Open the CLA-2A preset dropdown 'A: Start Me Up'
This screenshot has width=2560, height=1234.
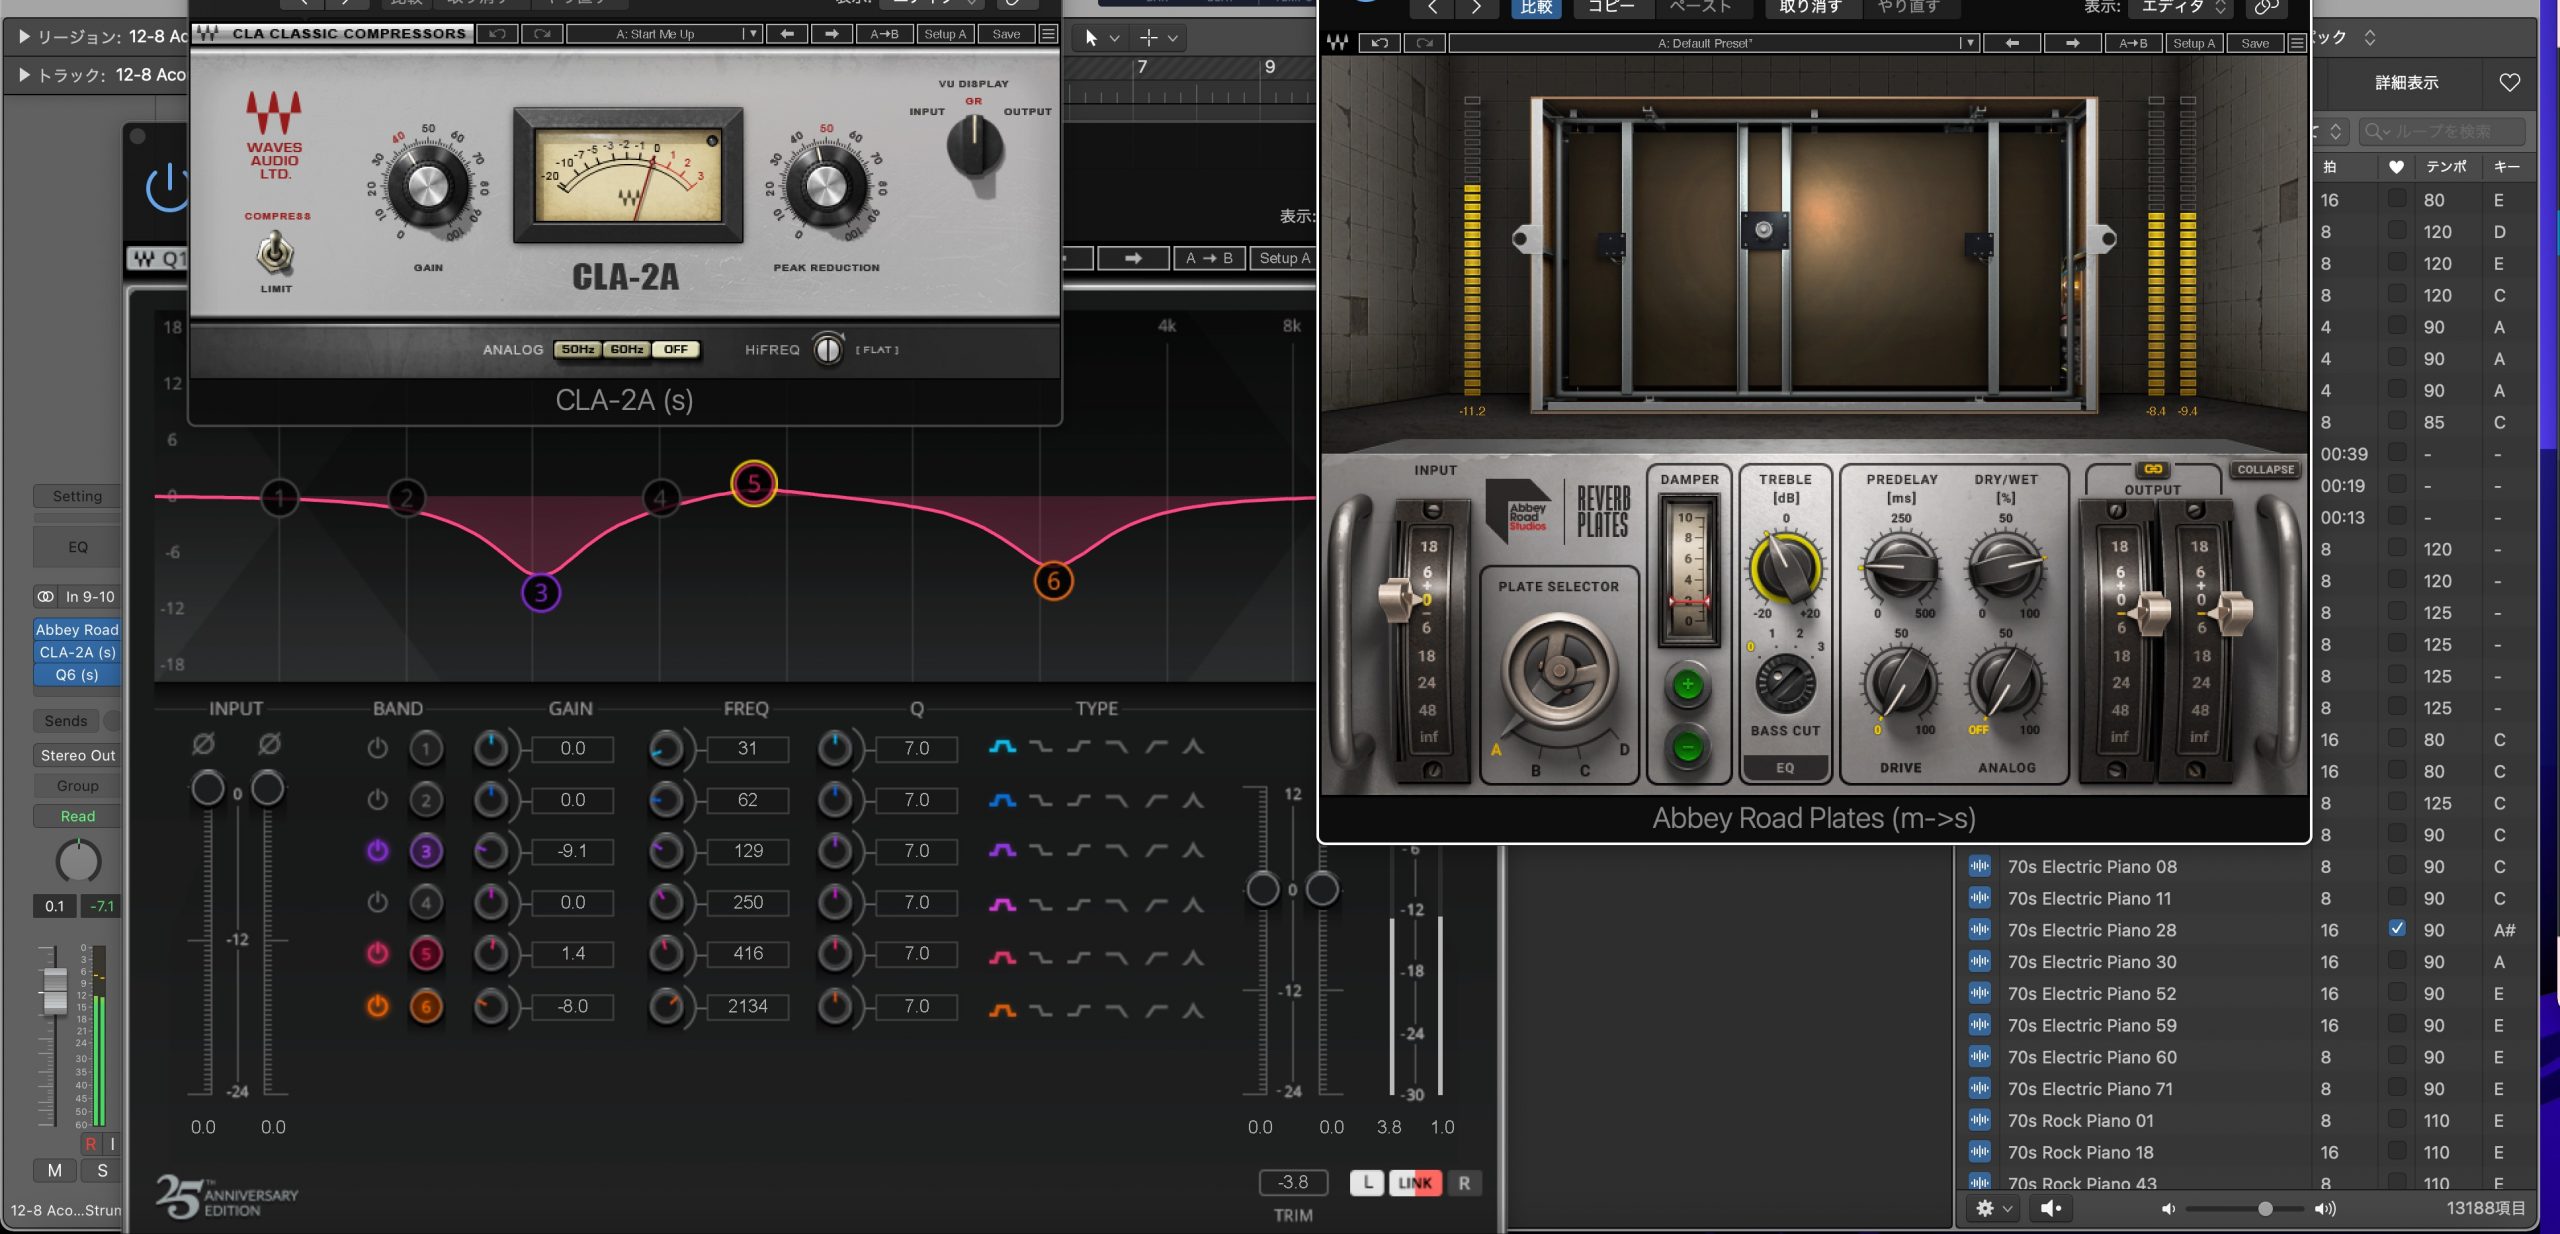click(664, 34)
